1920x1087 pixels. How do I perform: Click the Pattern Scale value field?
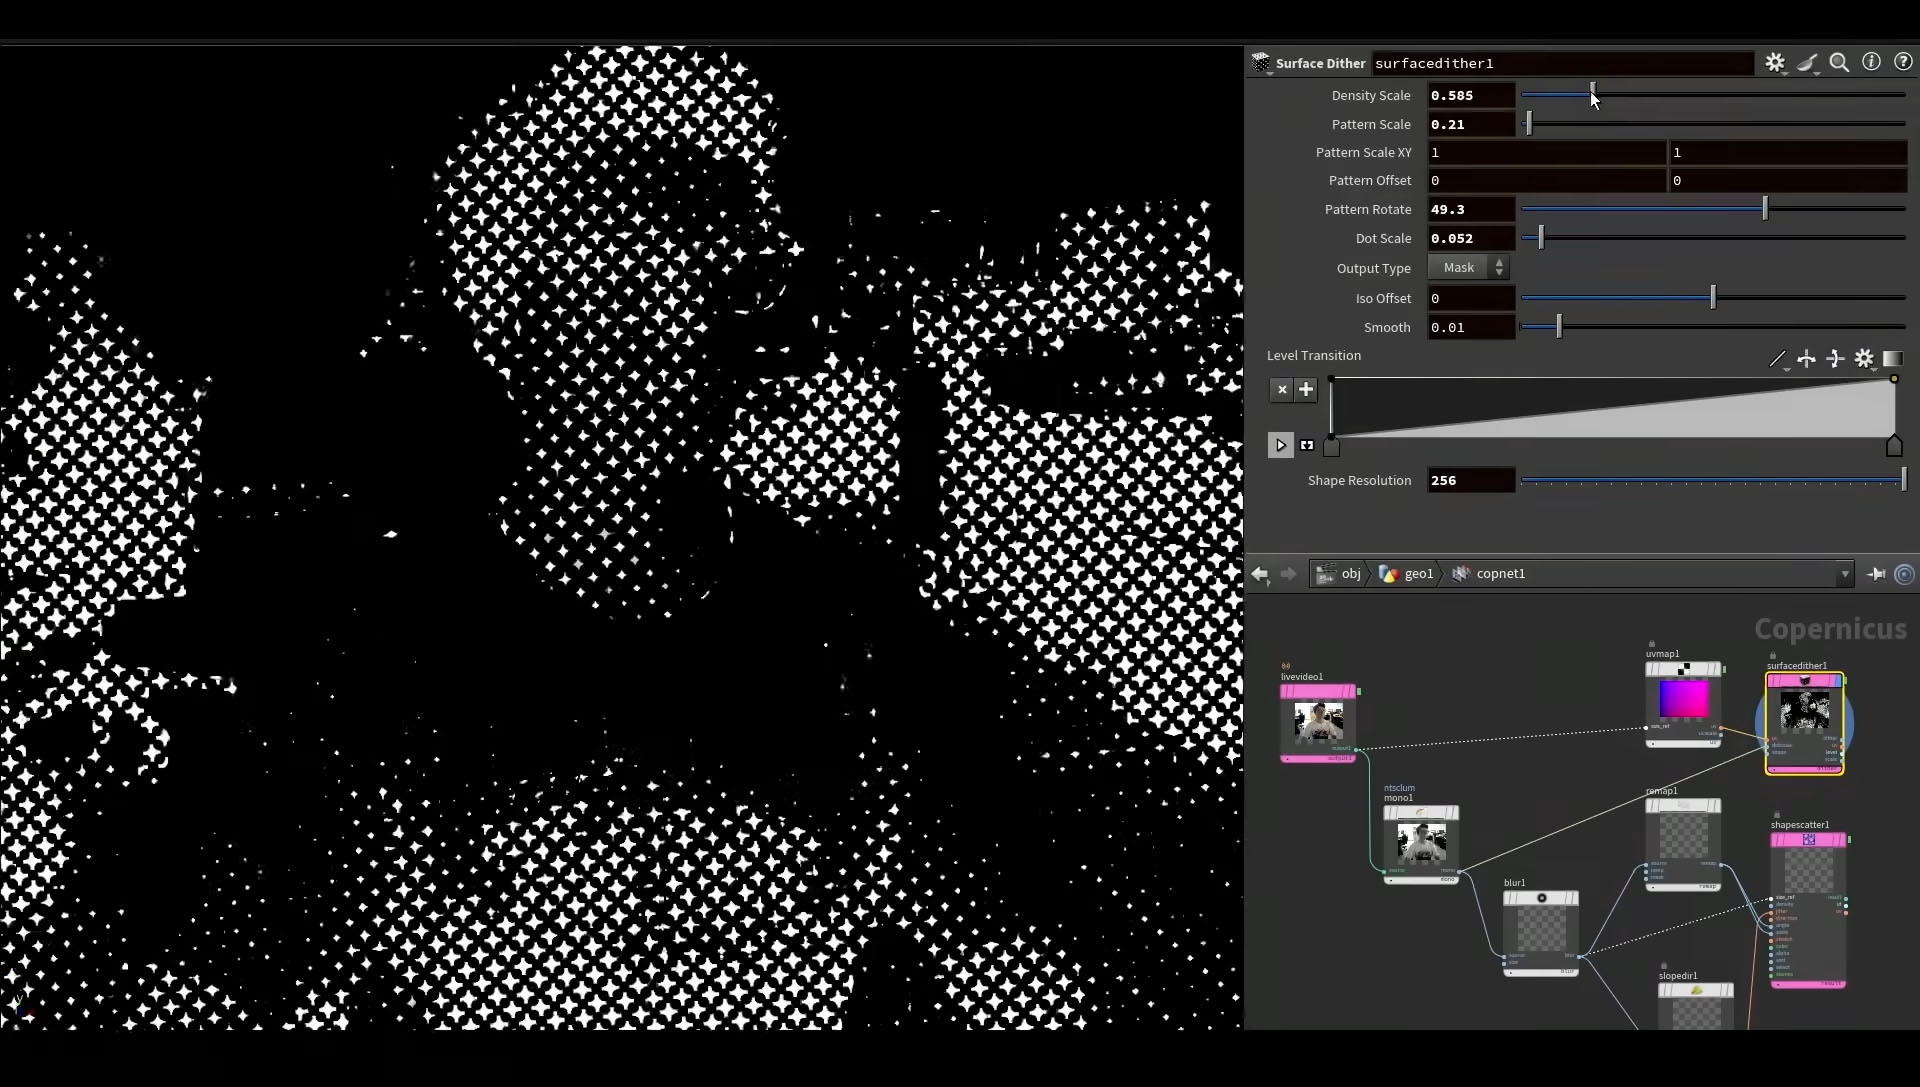[1471, 124]
